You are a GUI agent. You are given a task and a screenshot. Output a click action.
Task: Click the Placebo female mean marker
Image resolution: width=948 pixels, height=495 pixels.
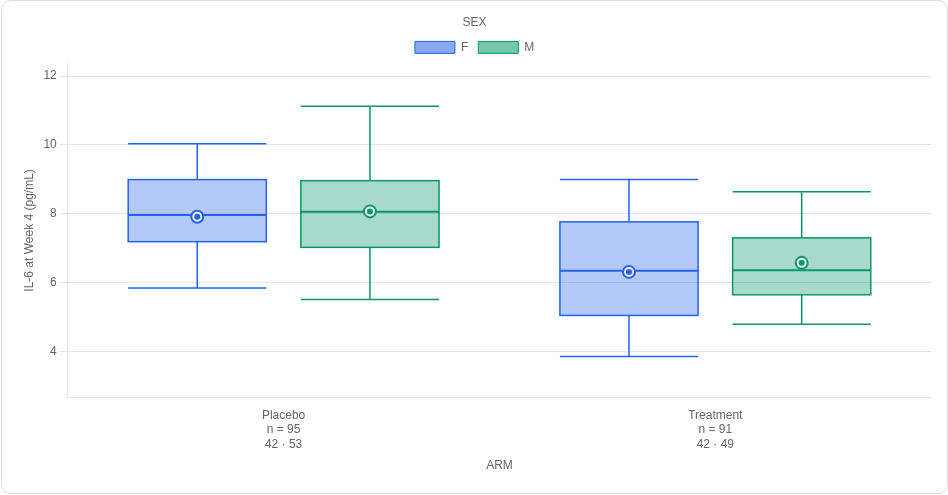click(197, 217)
